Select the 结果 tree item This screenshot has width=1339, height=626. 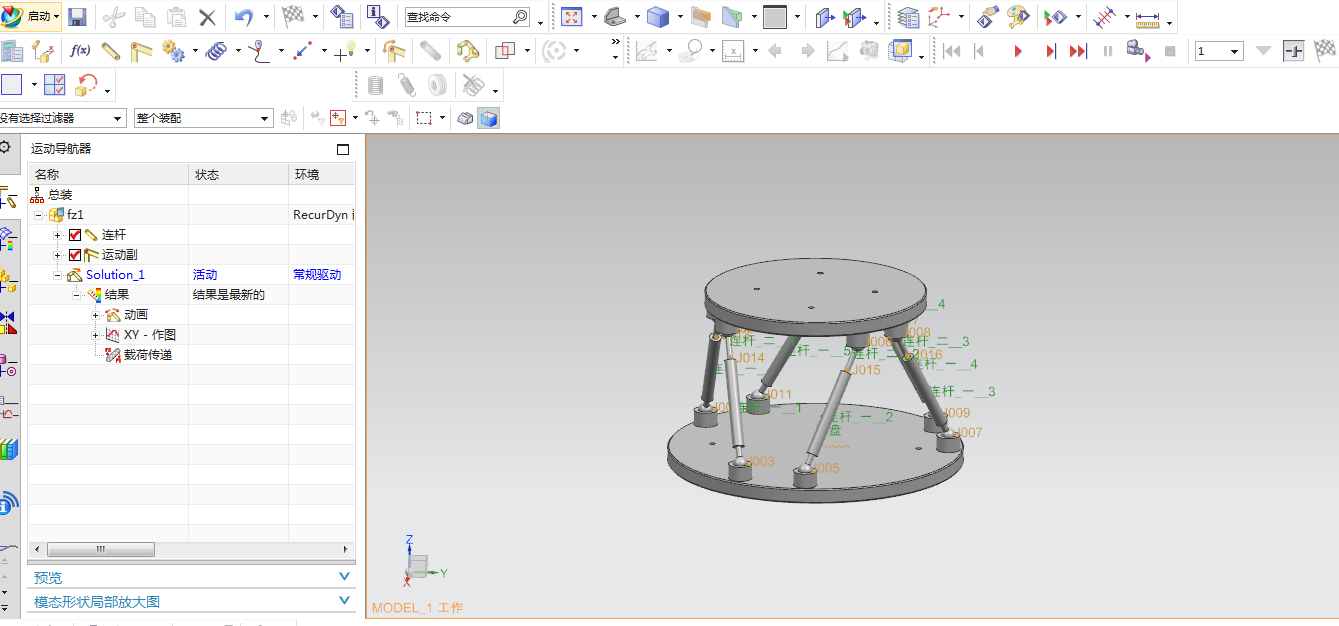click(116, 295)
